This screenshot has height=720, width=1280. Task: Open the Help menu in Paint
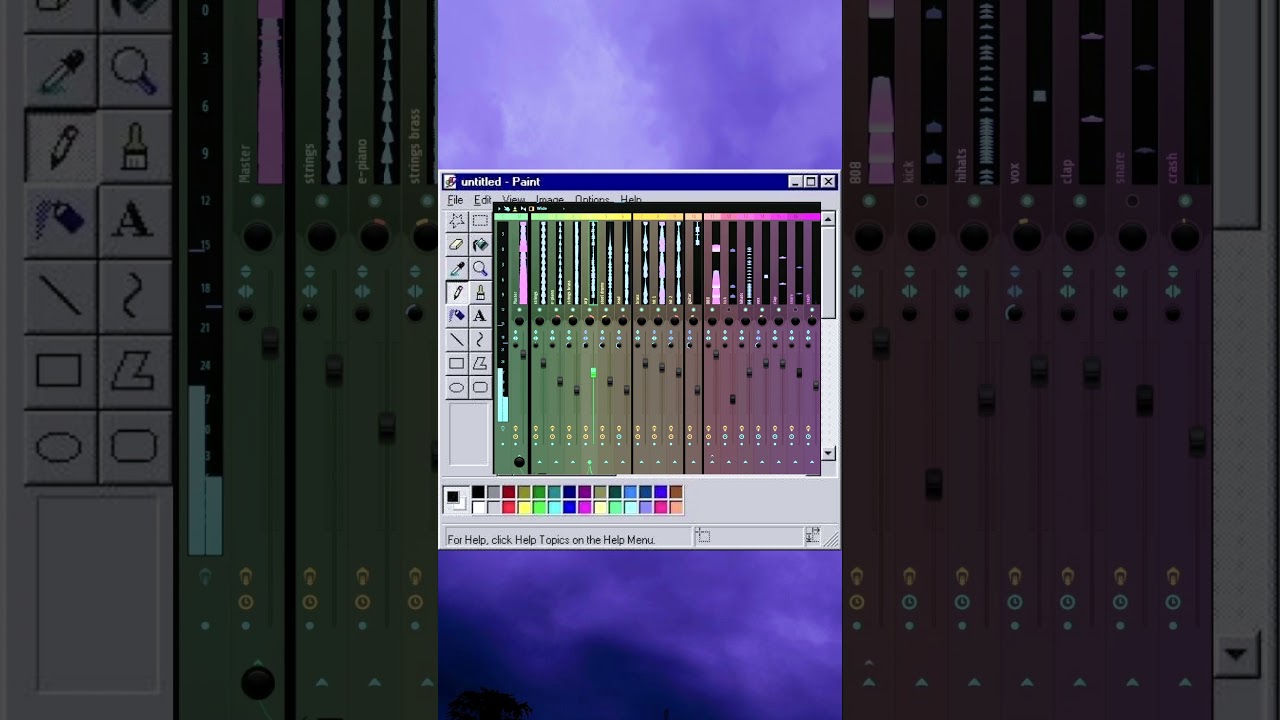[631, 200]
